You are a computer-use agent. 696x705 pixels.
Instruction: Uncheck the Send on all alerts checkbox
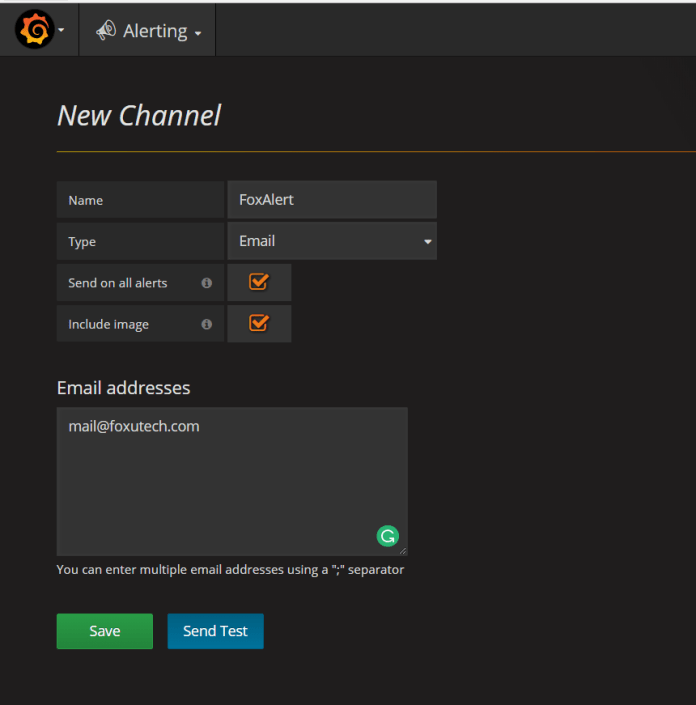coord(259,282)
